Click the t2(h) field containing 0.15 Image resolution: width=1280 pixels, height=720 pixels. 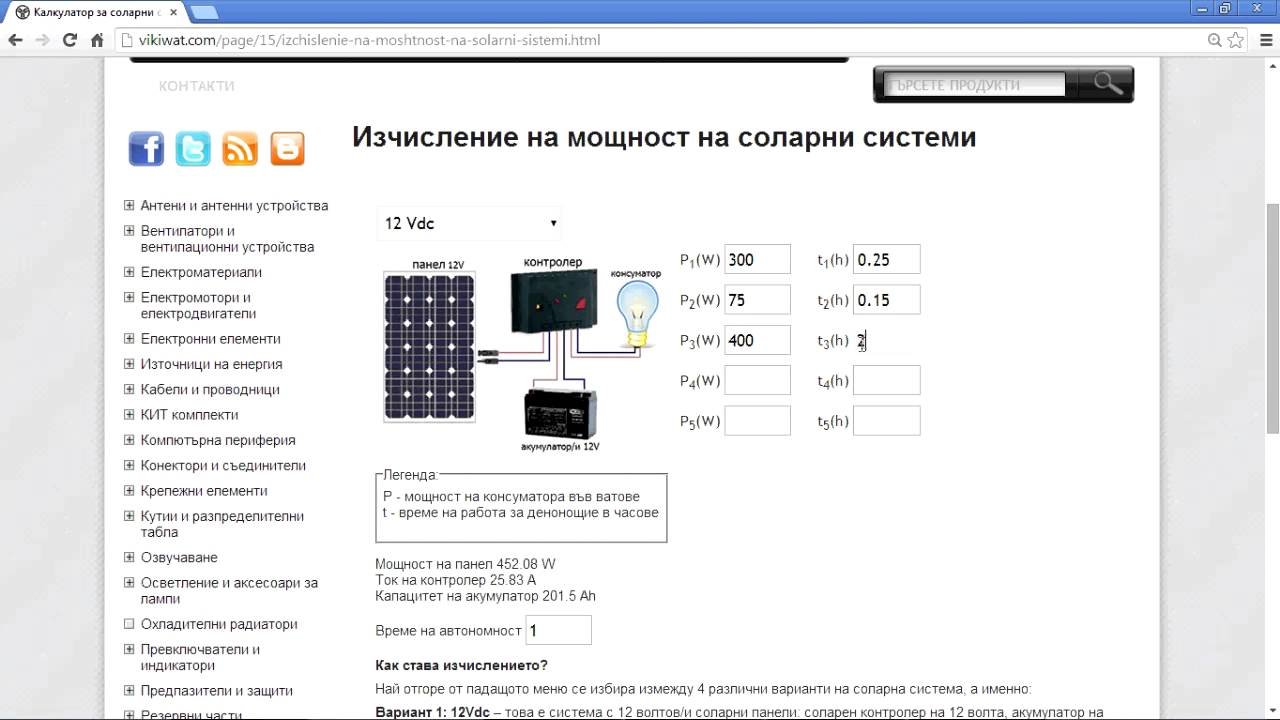click(886, 300)
